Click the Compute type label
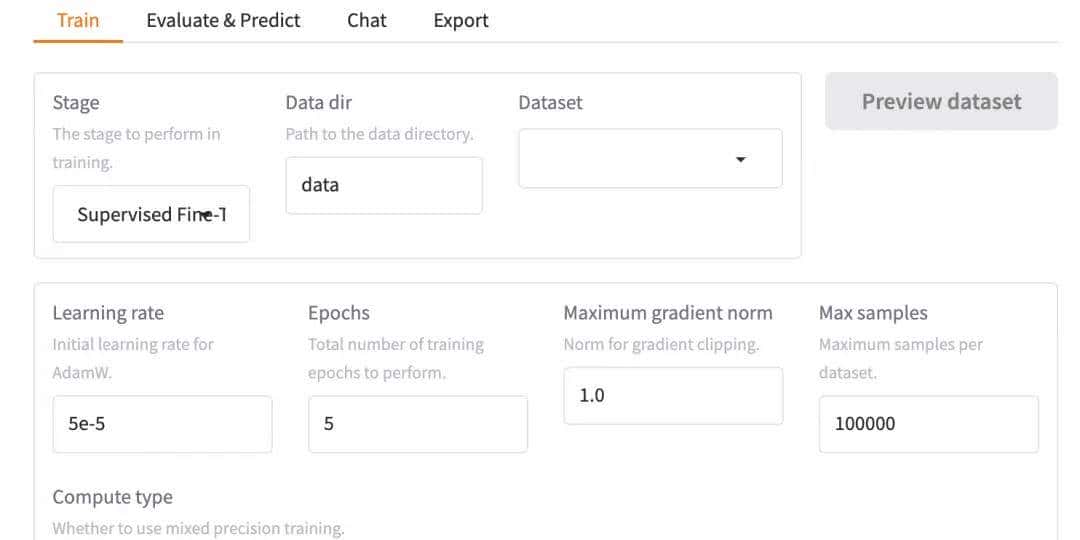Viewport: 1080px width, 540px height. click(x=112, y=497)
